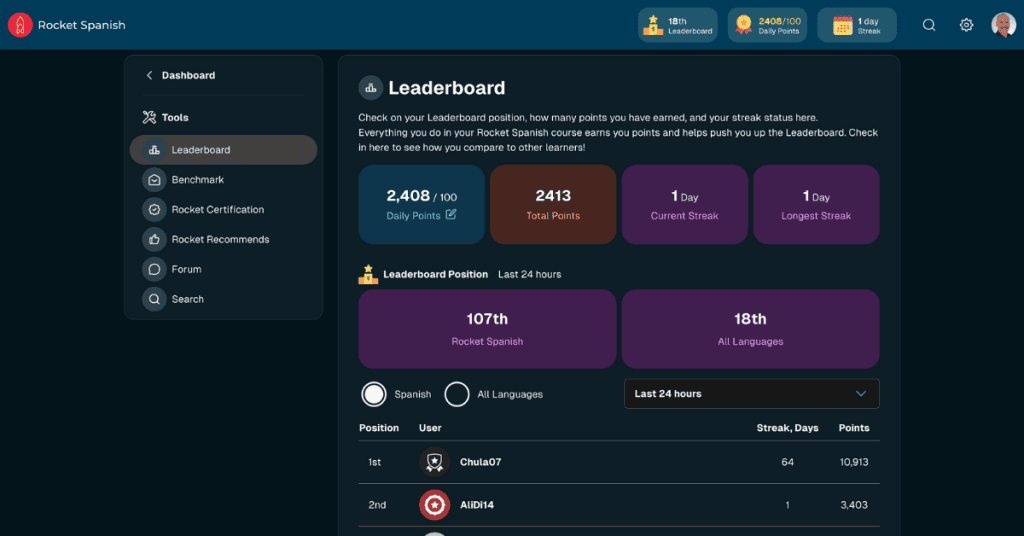Viewport: 1024px width, 536px height.
Task: Click the Forum chat bubble icon
Action: (x=154, y=269)
